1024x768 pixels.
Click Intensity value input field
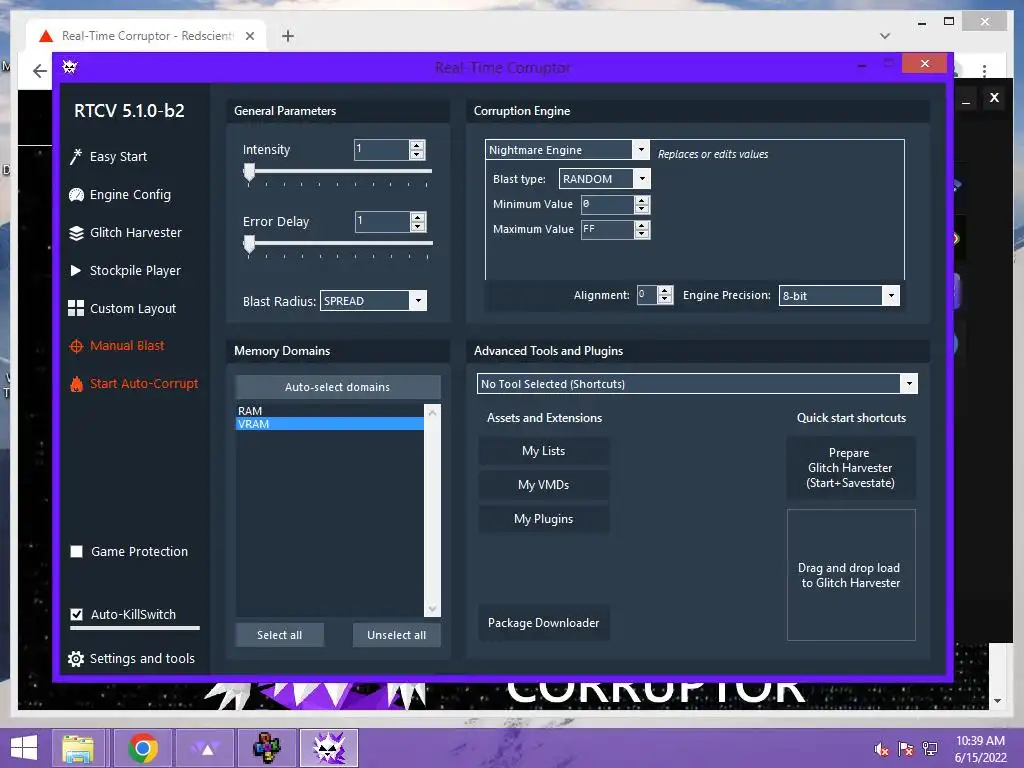[x=381, y=150]
